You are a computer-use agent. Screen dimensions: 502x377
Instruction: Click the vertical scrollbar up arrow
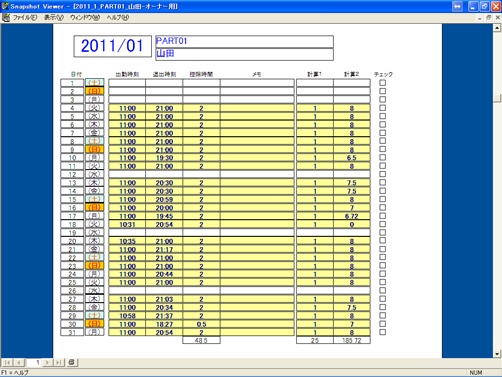[497, 28]
